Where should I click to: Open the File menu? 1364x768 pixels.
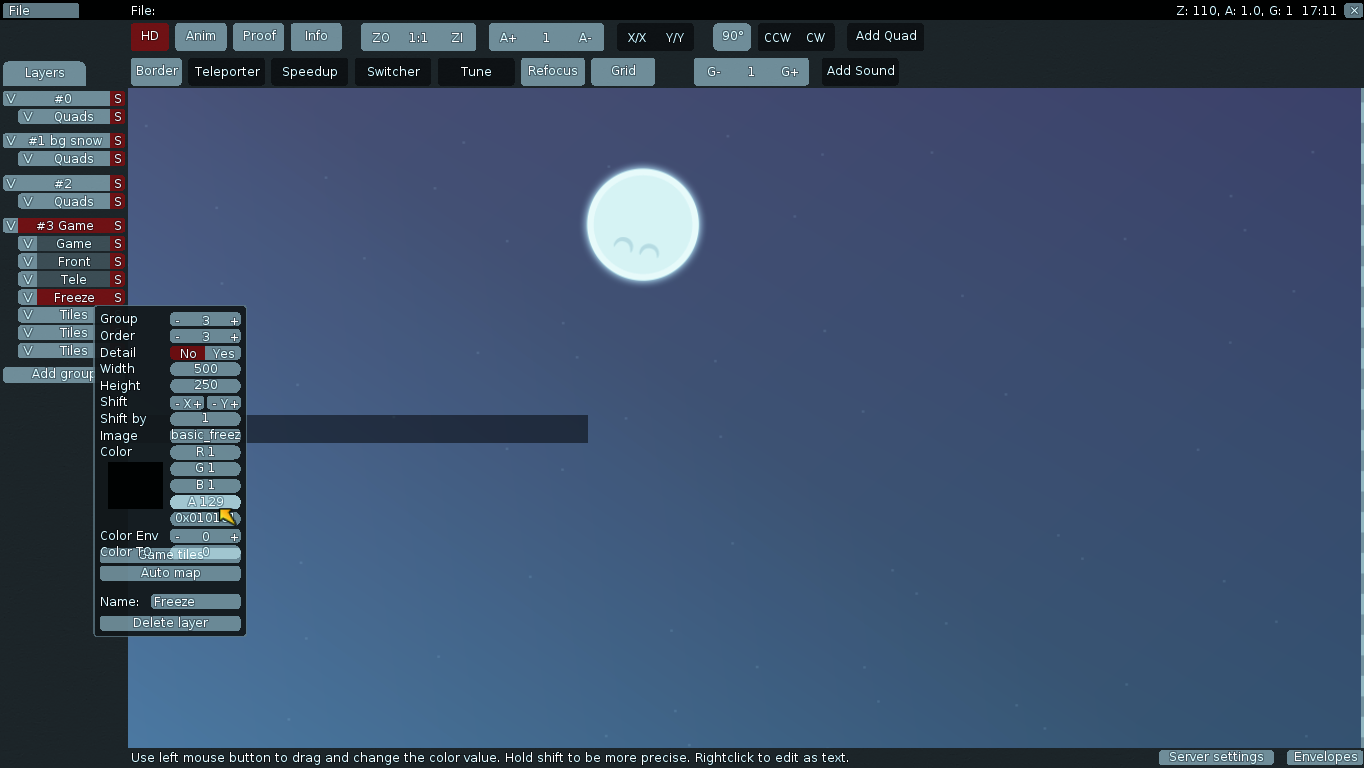40,11
